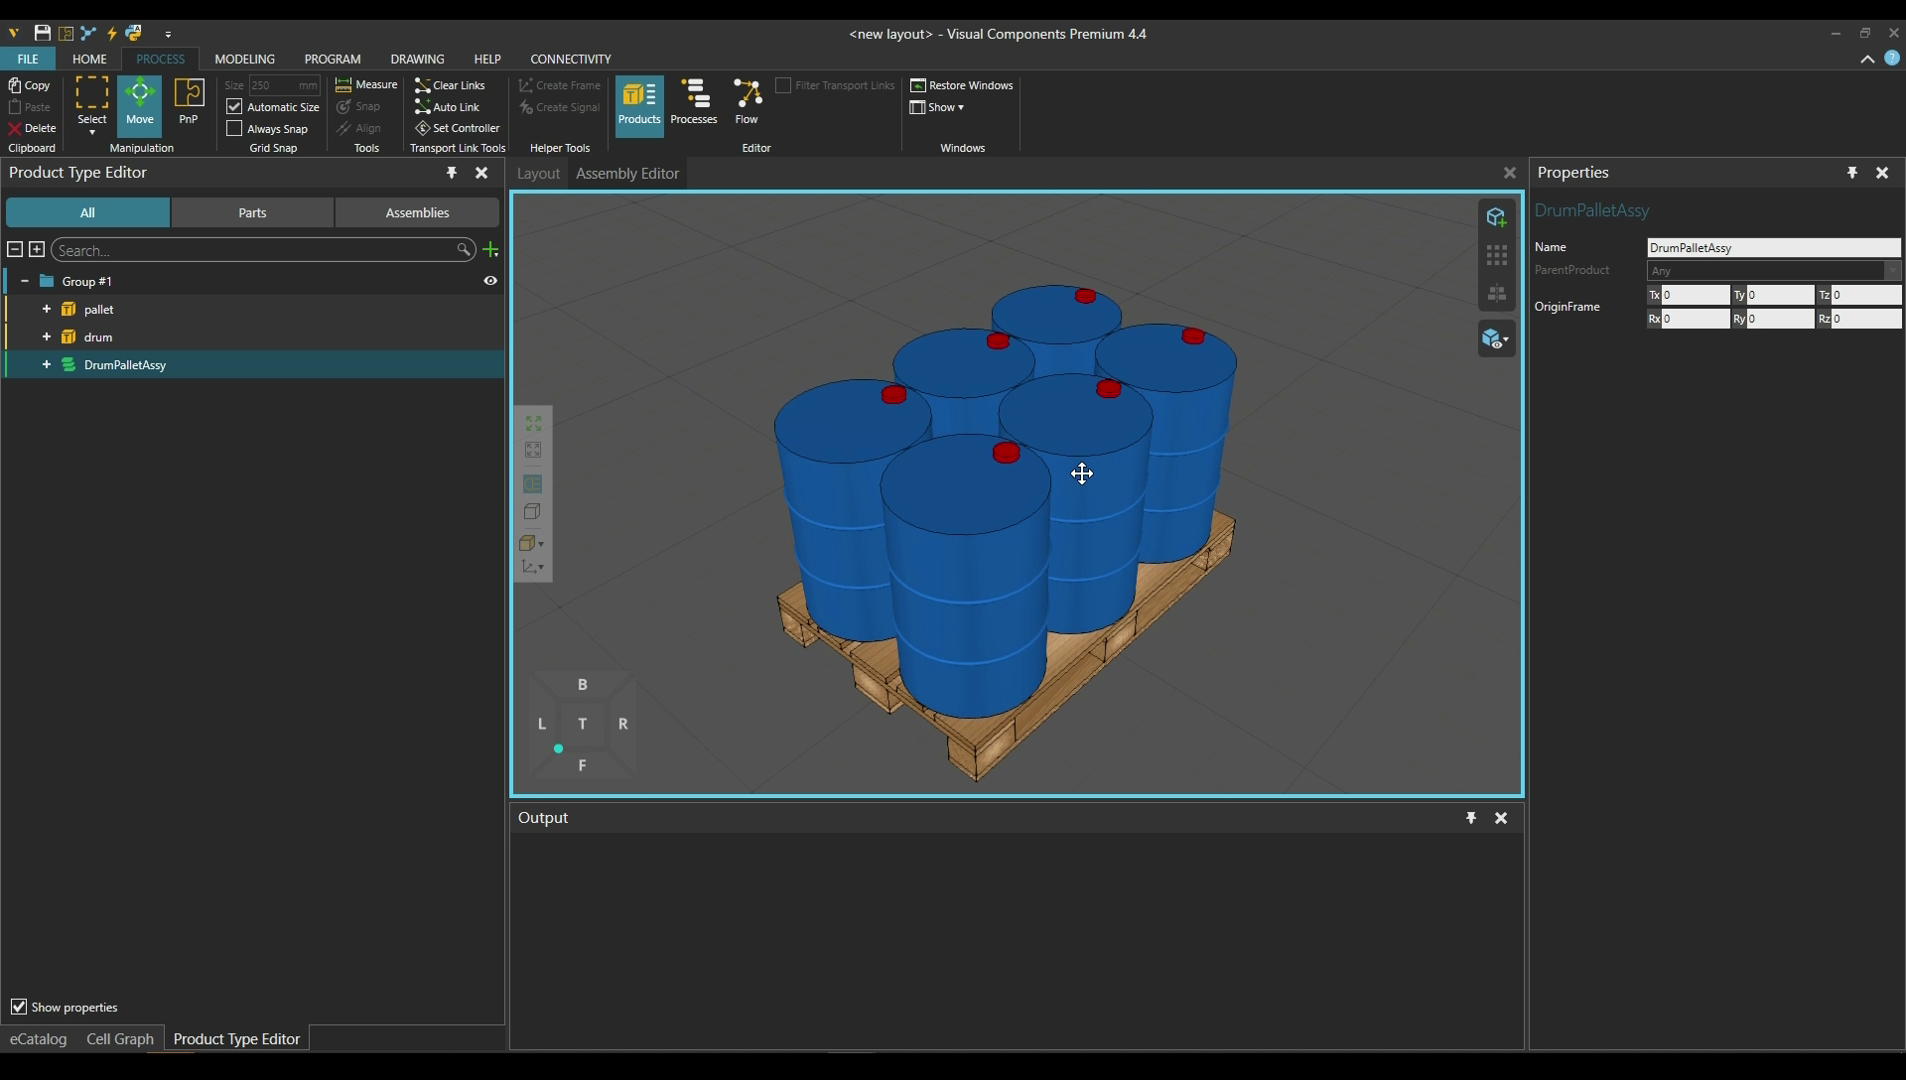Click Restore Windows button
1906x1080 pixels.
[x=962, y=85]
